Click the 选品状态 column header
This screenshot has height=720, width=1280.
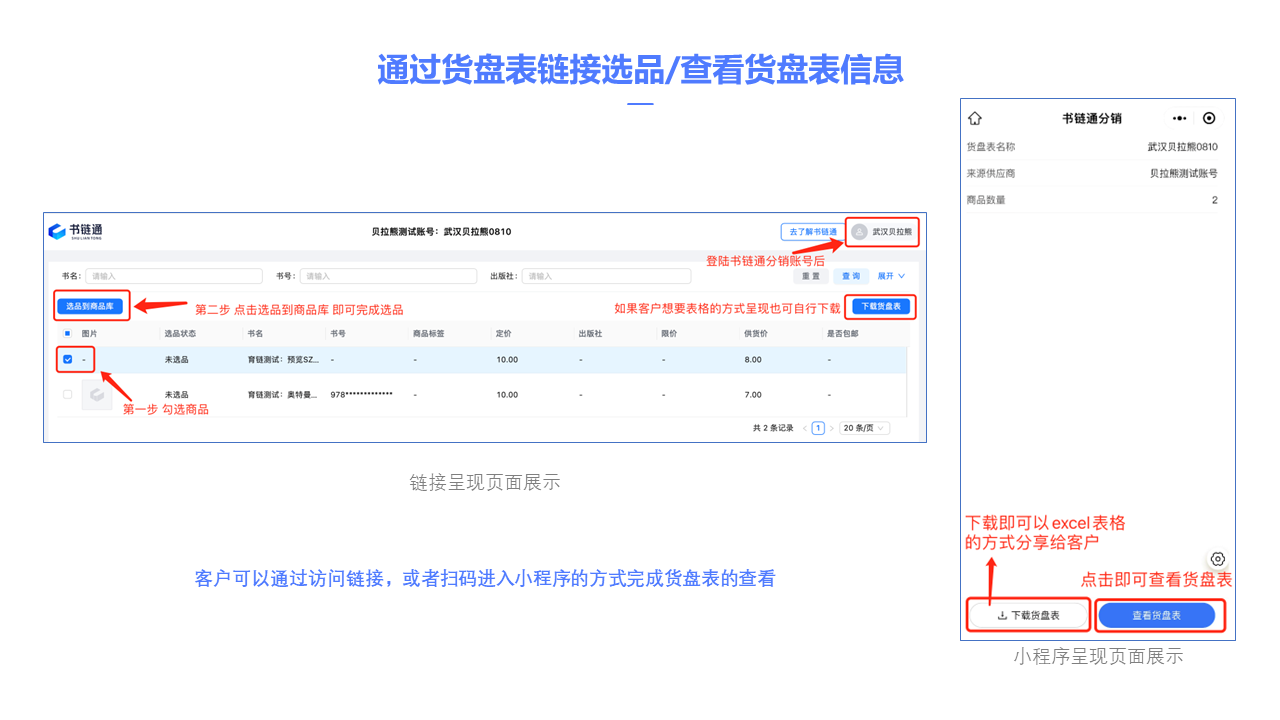180,333
